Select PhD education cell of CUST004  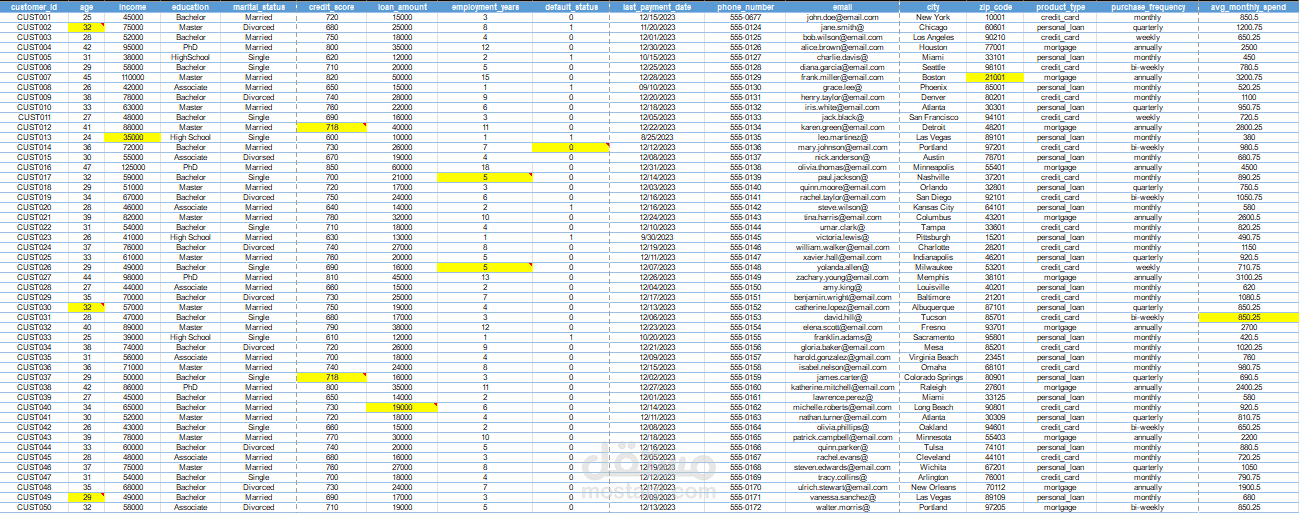click(190, 47)
